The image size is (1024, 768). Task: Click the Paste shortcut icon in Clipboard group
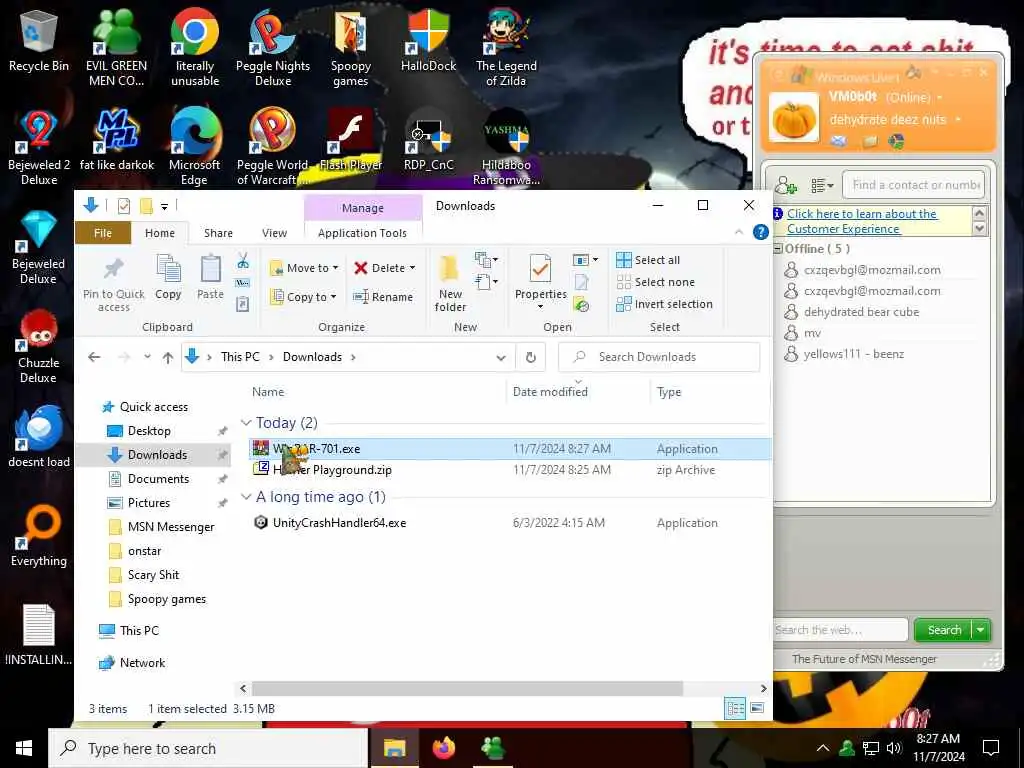coord(243,304)
